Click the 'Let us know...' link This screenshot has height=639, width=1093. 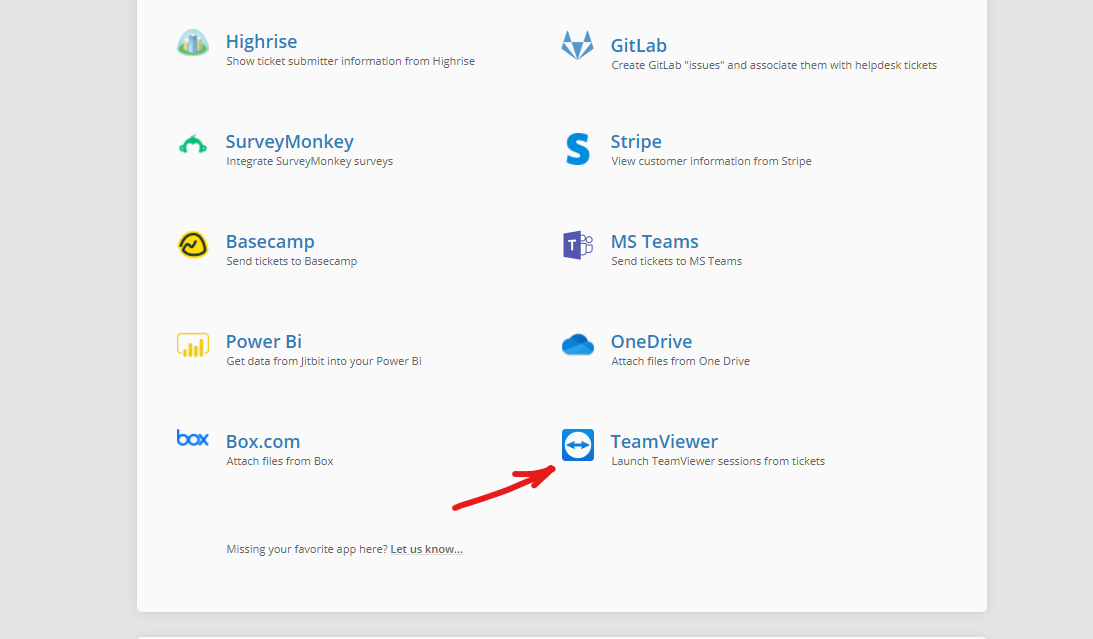pos(426,548)
